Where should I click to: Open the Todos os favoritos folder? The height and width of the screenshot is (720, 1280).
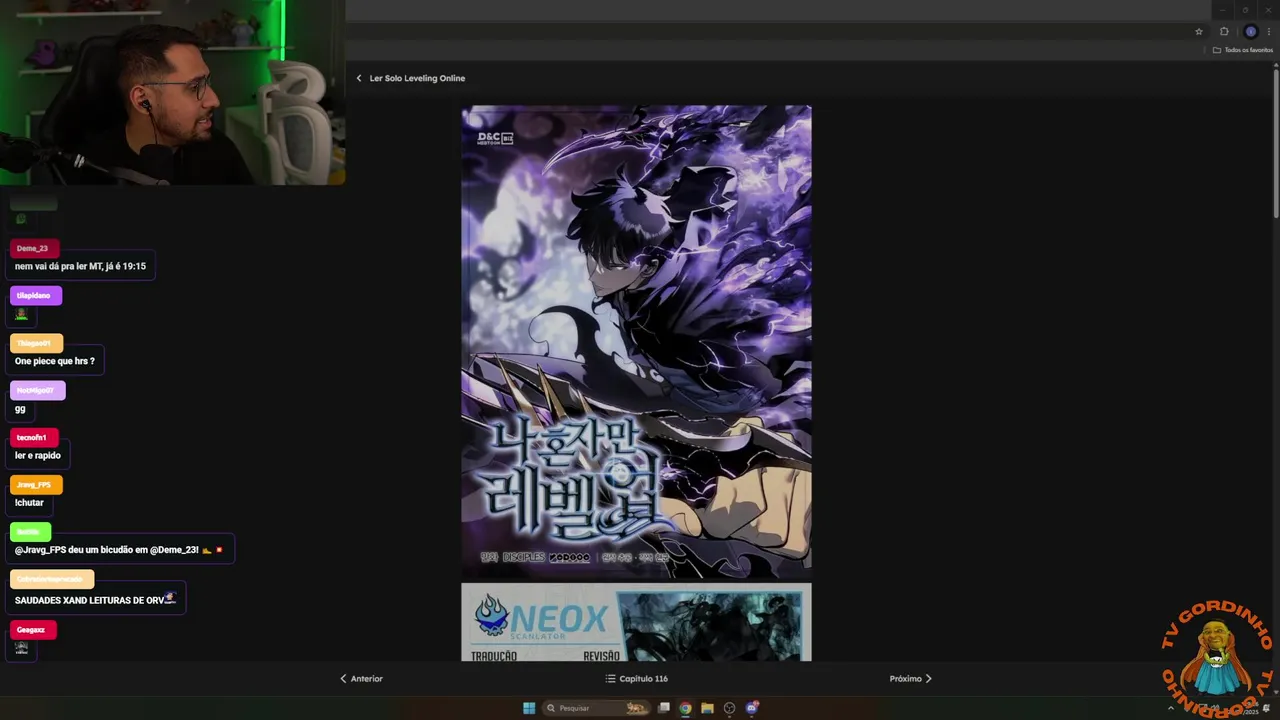tap(1242, 50)
